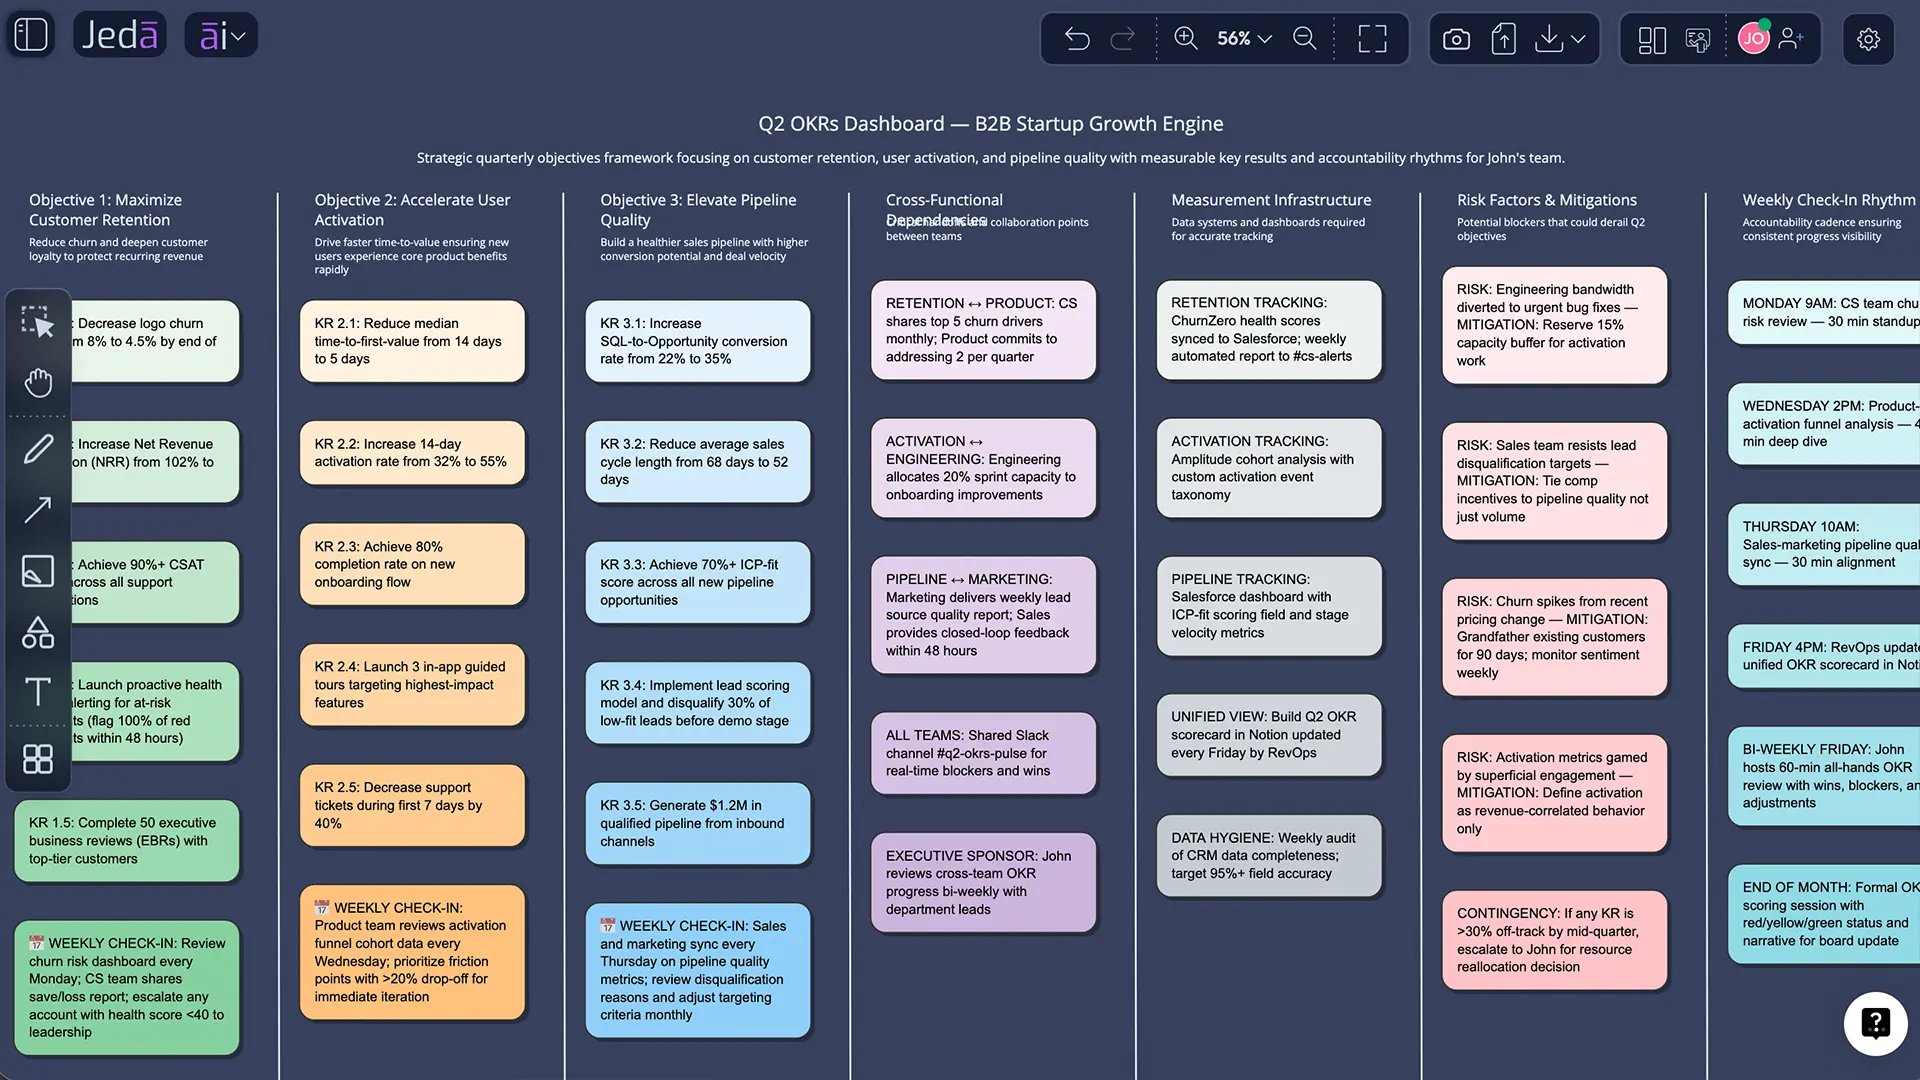Select the KR 2.1 Reduce median time-to-first-value card
Viewport: 1920px width, 1080px height.
pos(412,341)
